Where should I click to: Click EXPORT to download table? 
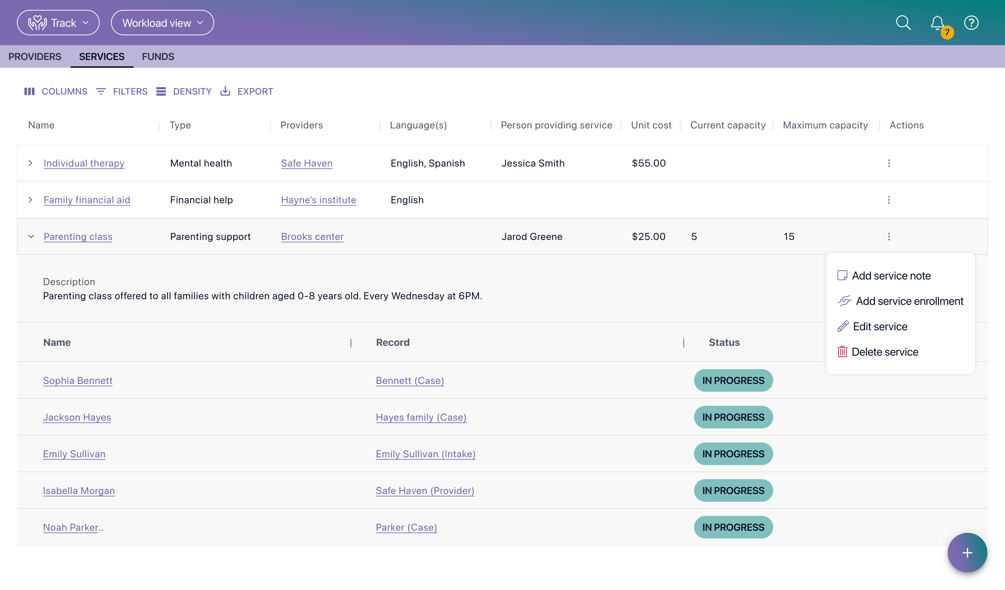click(x=247, y=92)
